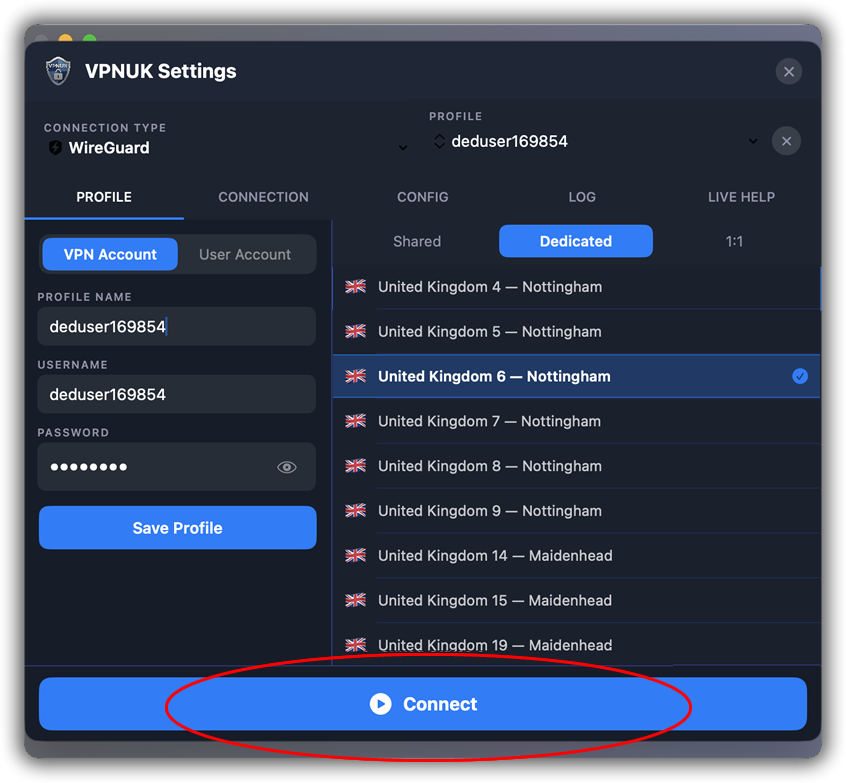Click the green maximize window button

pyautogui.click(x=90, y=38)
